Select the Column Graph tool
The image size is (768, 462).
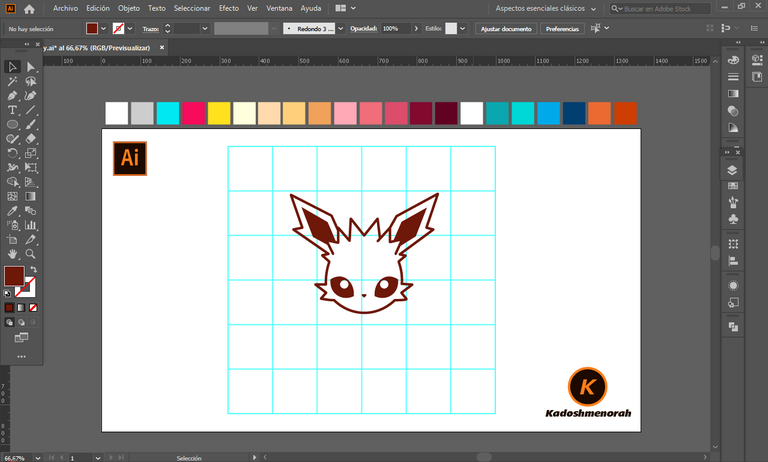[x=30, y=225]
